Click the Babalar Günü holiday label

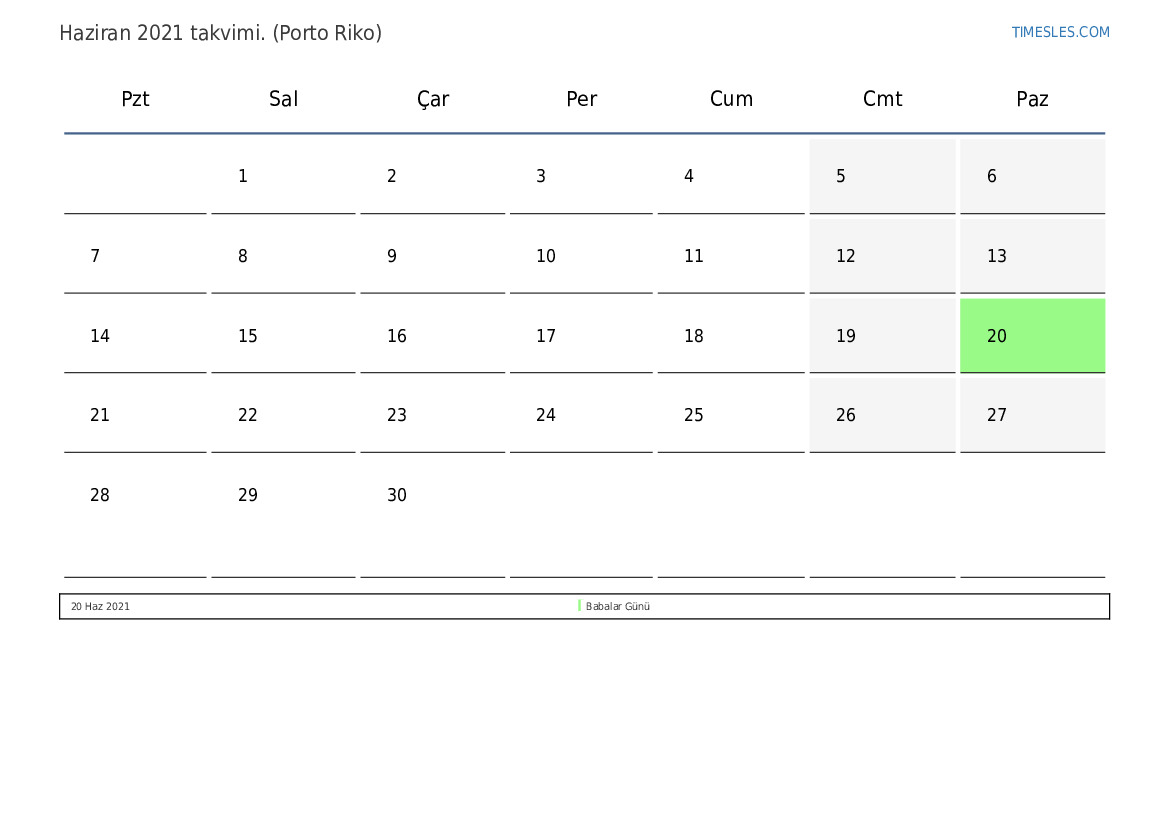coord(617,606)
